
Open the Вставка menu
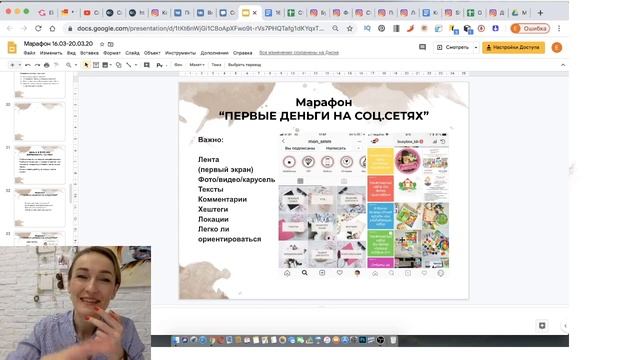click(x=89, y=53)
